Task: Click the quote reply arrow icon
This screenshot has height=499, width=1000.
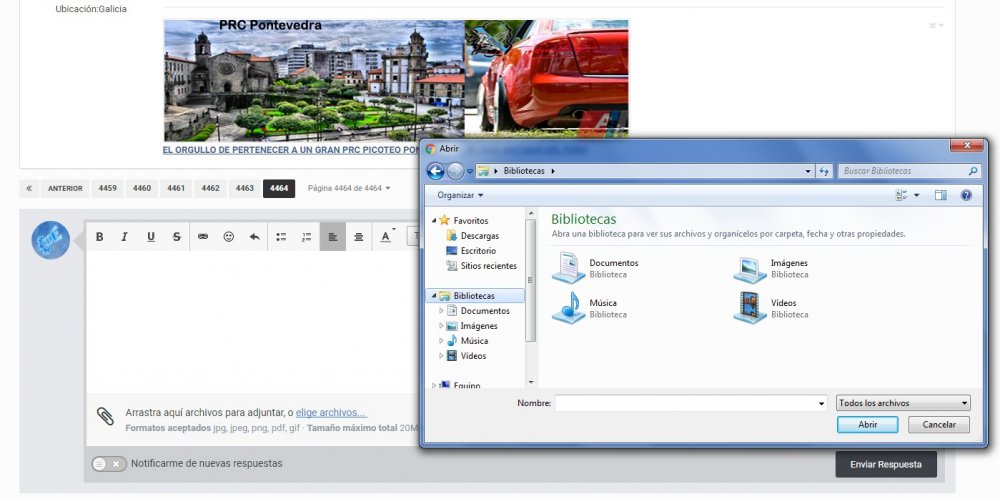Action: (x=254, y=237)
